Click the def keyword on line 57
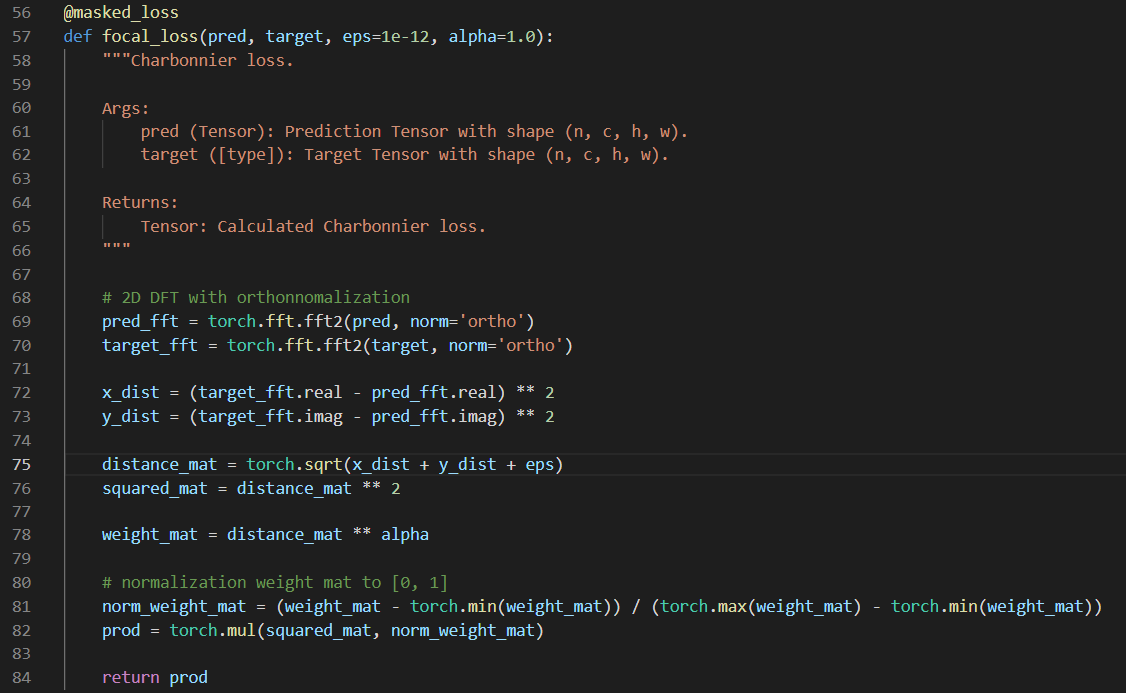Viewport: 1126px width, 693px height. [x=78, y=37]
